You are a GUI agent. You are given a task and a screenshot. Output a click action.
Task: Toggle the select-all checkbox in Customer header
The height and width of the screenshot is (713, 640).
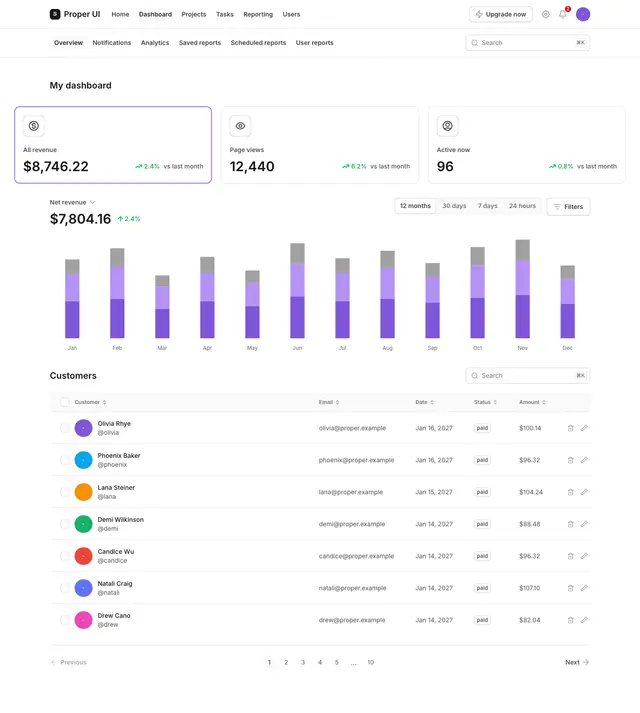coord(65,402)
